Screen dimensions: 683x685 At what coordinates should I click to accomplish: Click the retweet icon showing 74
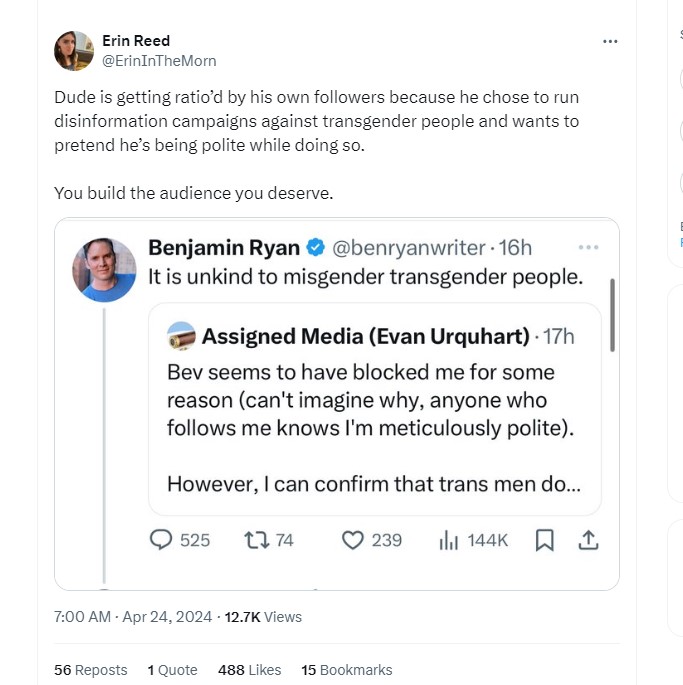click(255, 540)
